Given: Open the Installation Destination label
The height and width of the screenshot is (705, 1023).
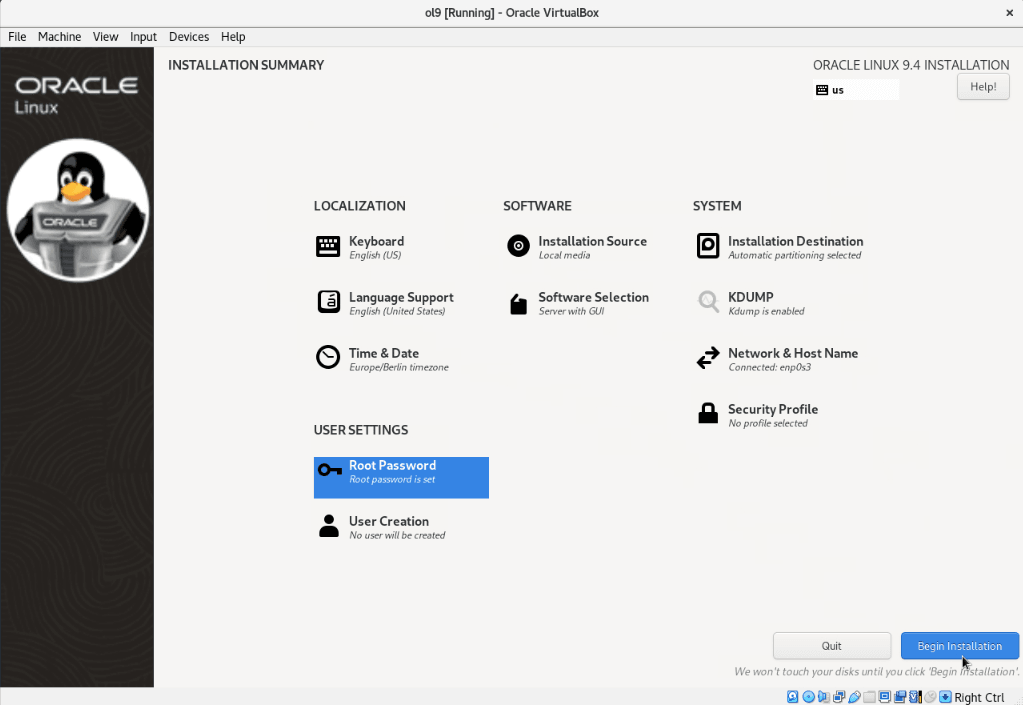Looking at the screenshot, I should click(x=795, y=241).
